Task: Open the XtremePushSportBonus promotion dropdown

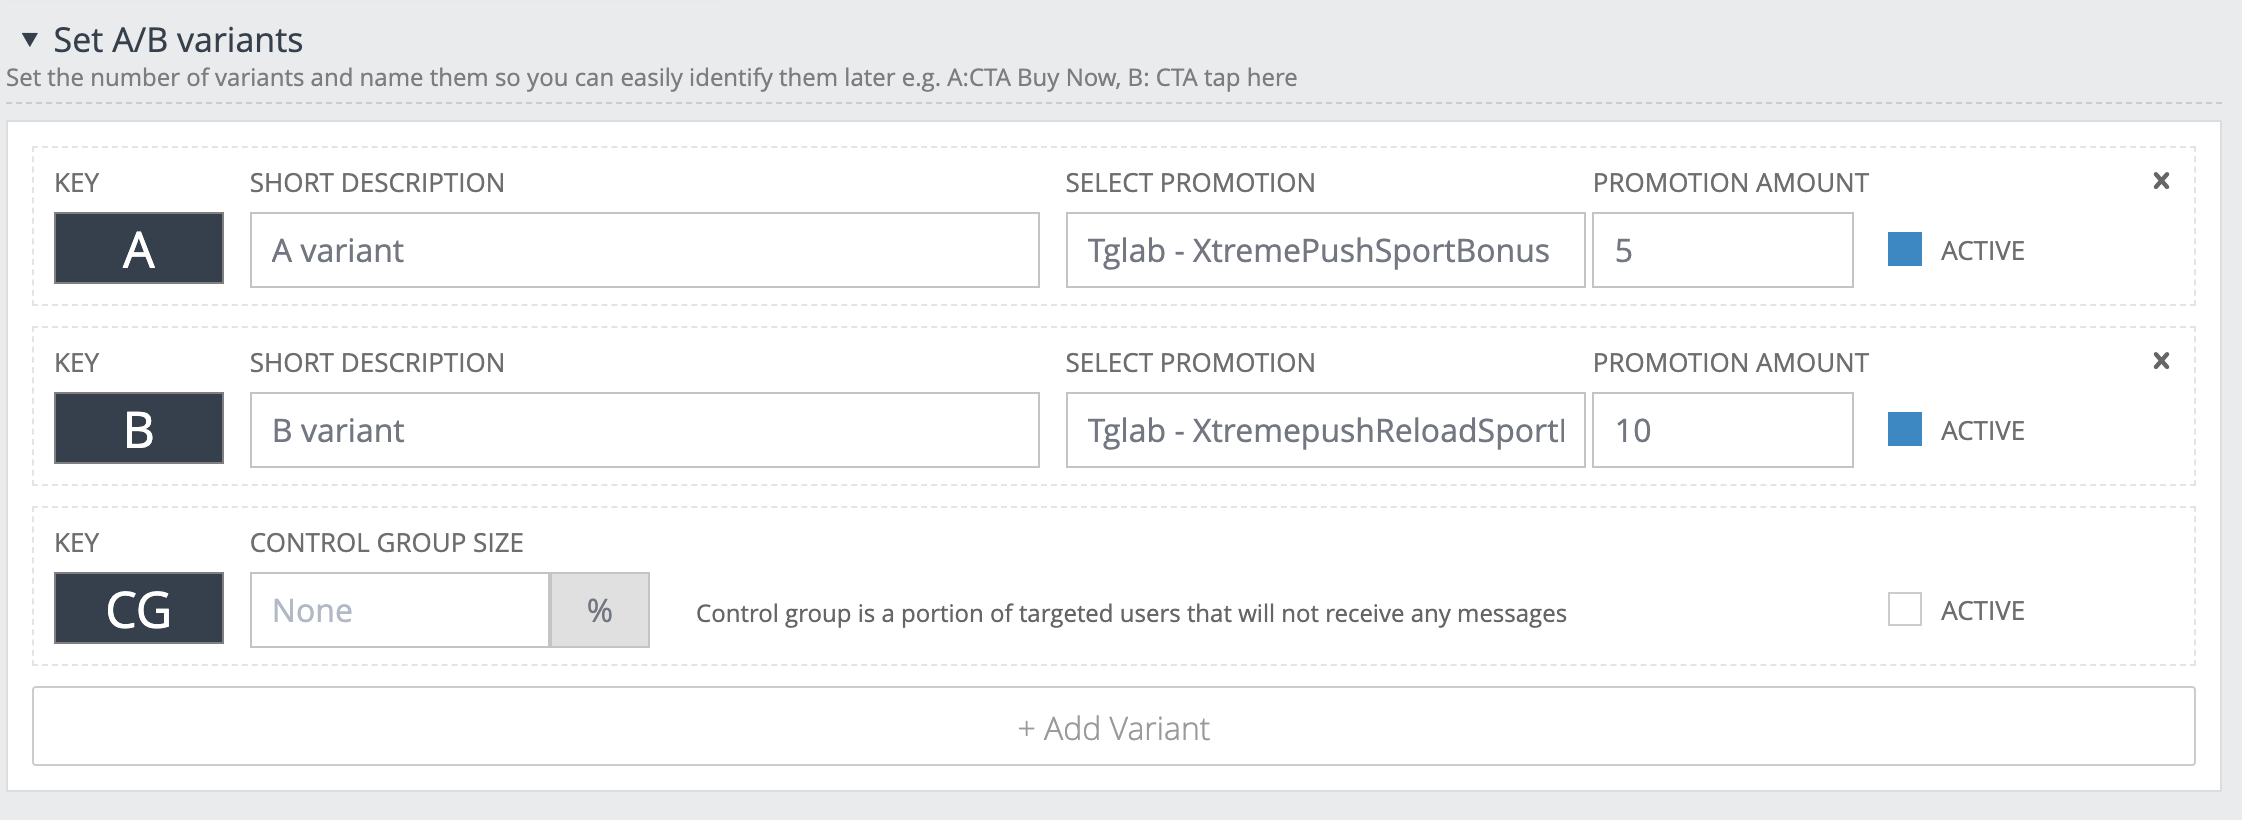Action: click(1324, 250)
